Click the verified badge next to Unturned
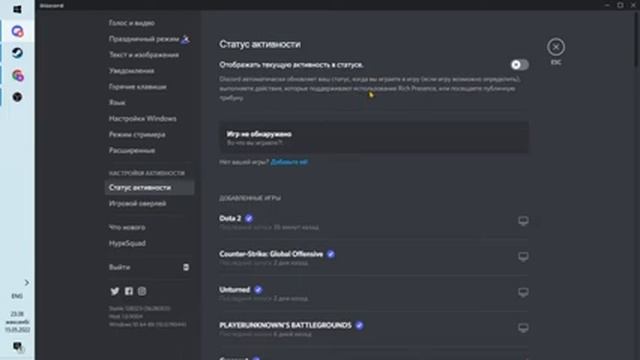Screen dimensions: 640x360 coord(258,290)
